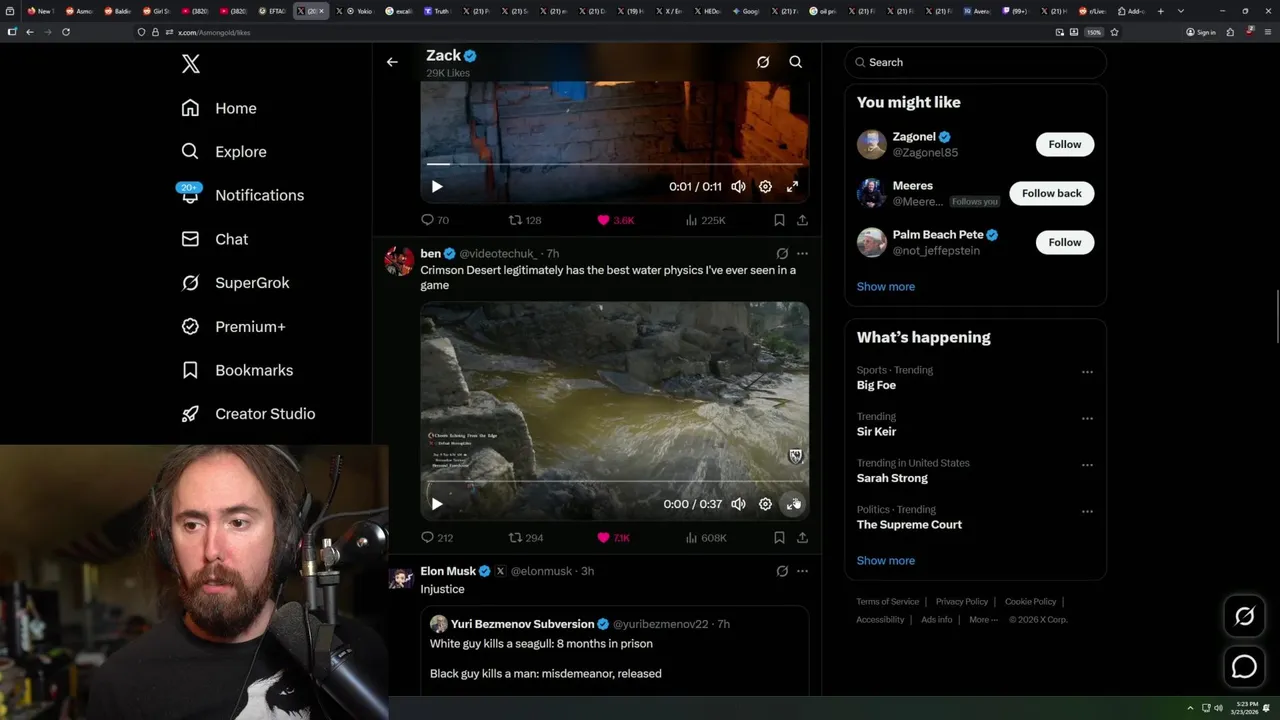Open Elon Musk's profile name link
Screen dimensions: 1280x720
[x=448, y=571]
